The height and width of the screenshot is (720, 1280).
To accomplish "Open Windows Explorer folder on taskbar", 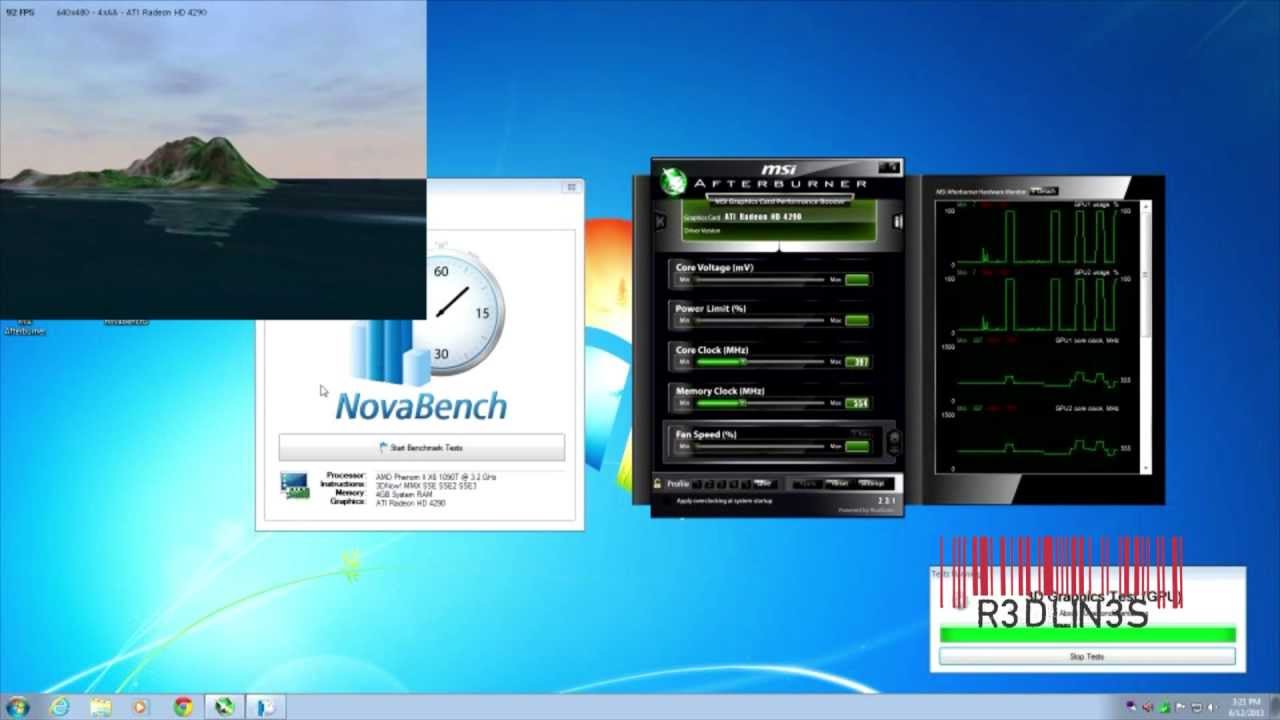I will [x=101, y=707].
